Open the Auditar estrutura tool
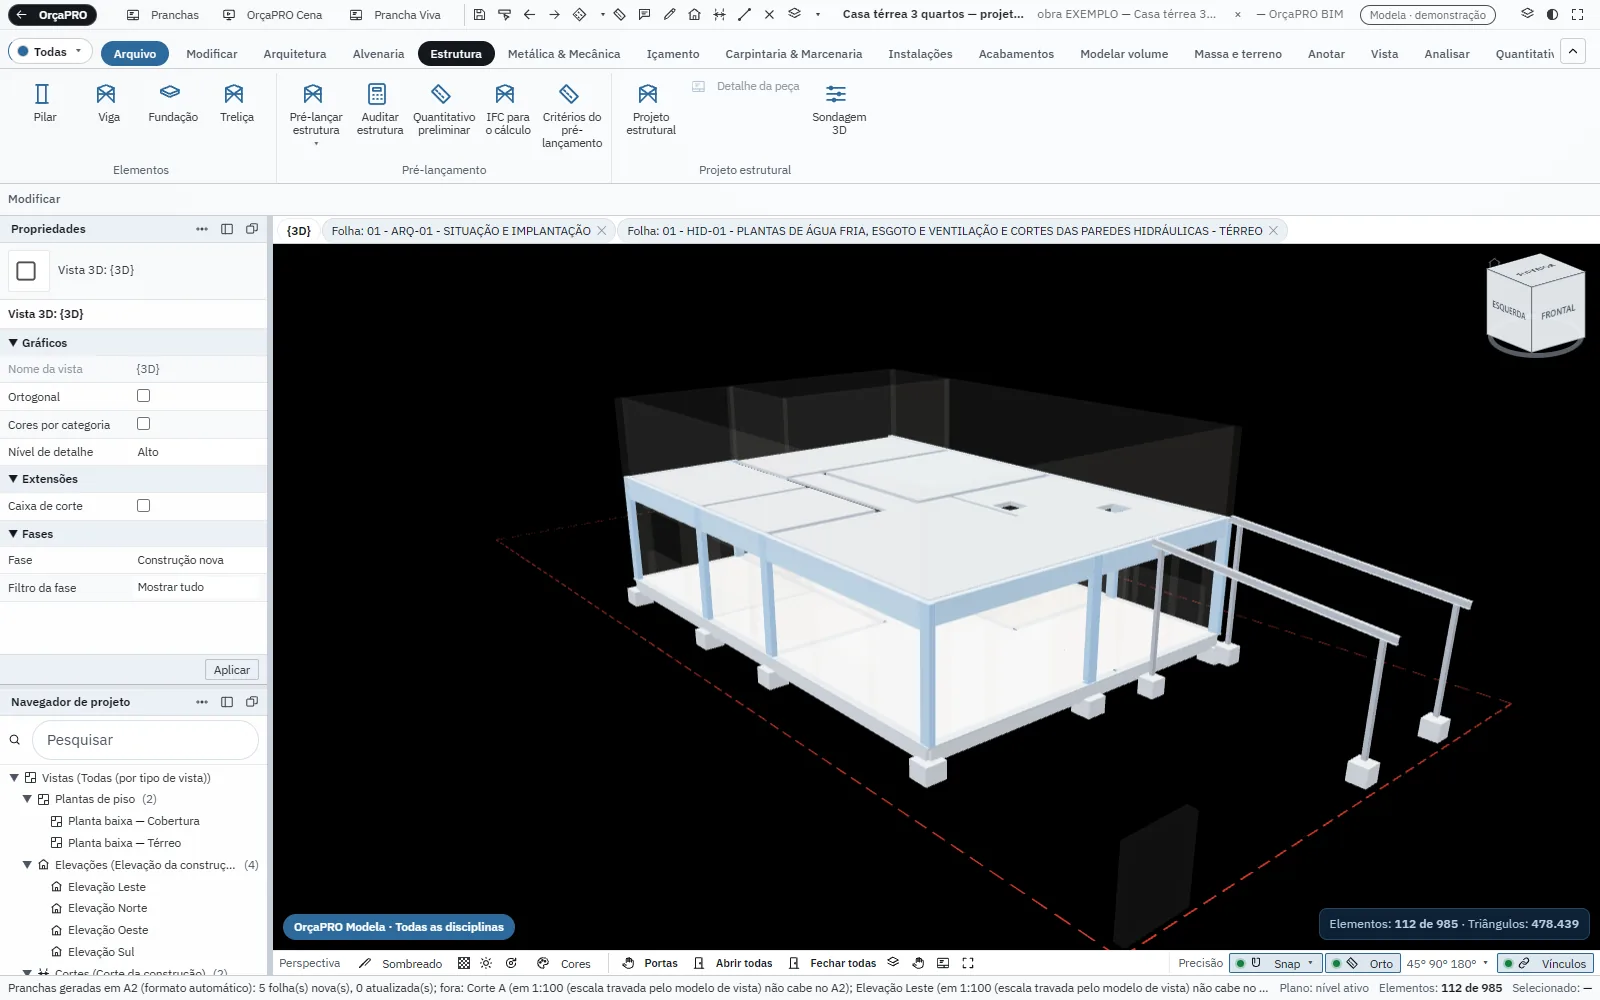Image resolution: width=1600 pixels, height=1000 pixels. tap(380, 110)
